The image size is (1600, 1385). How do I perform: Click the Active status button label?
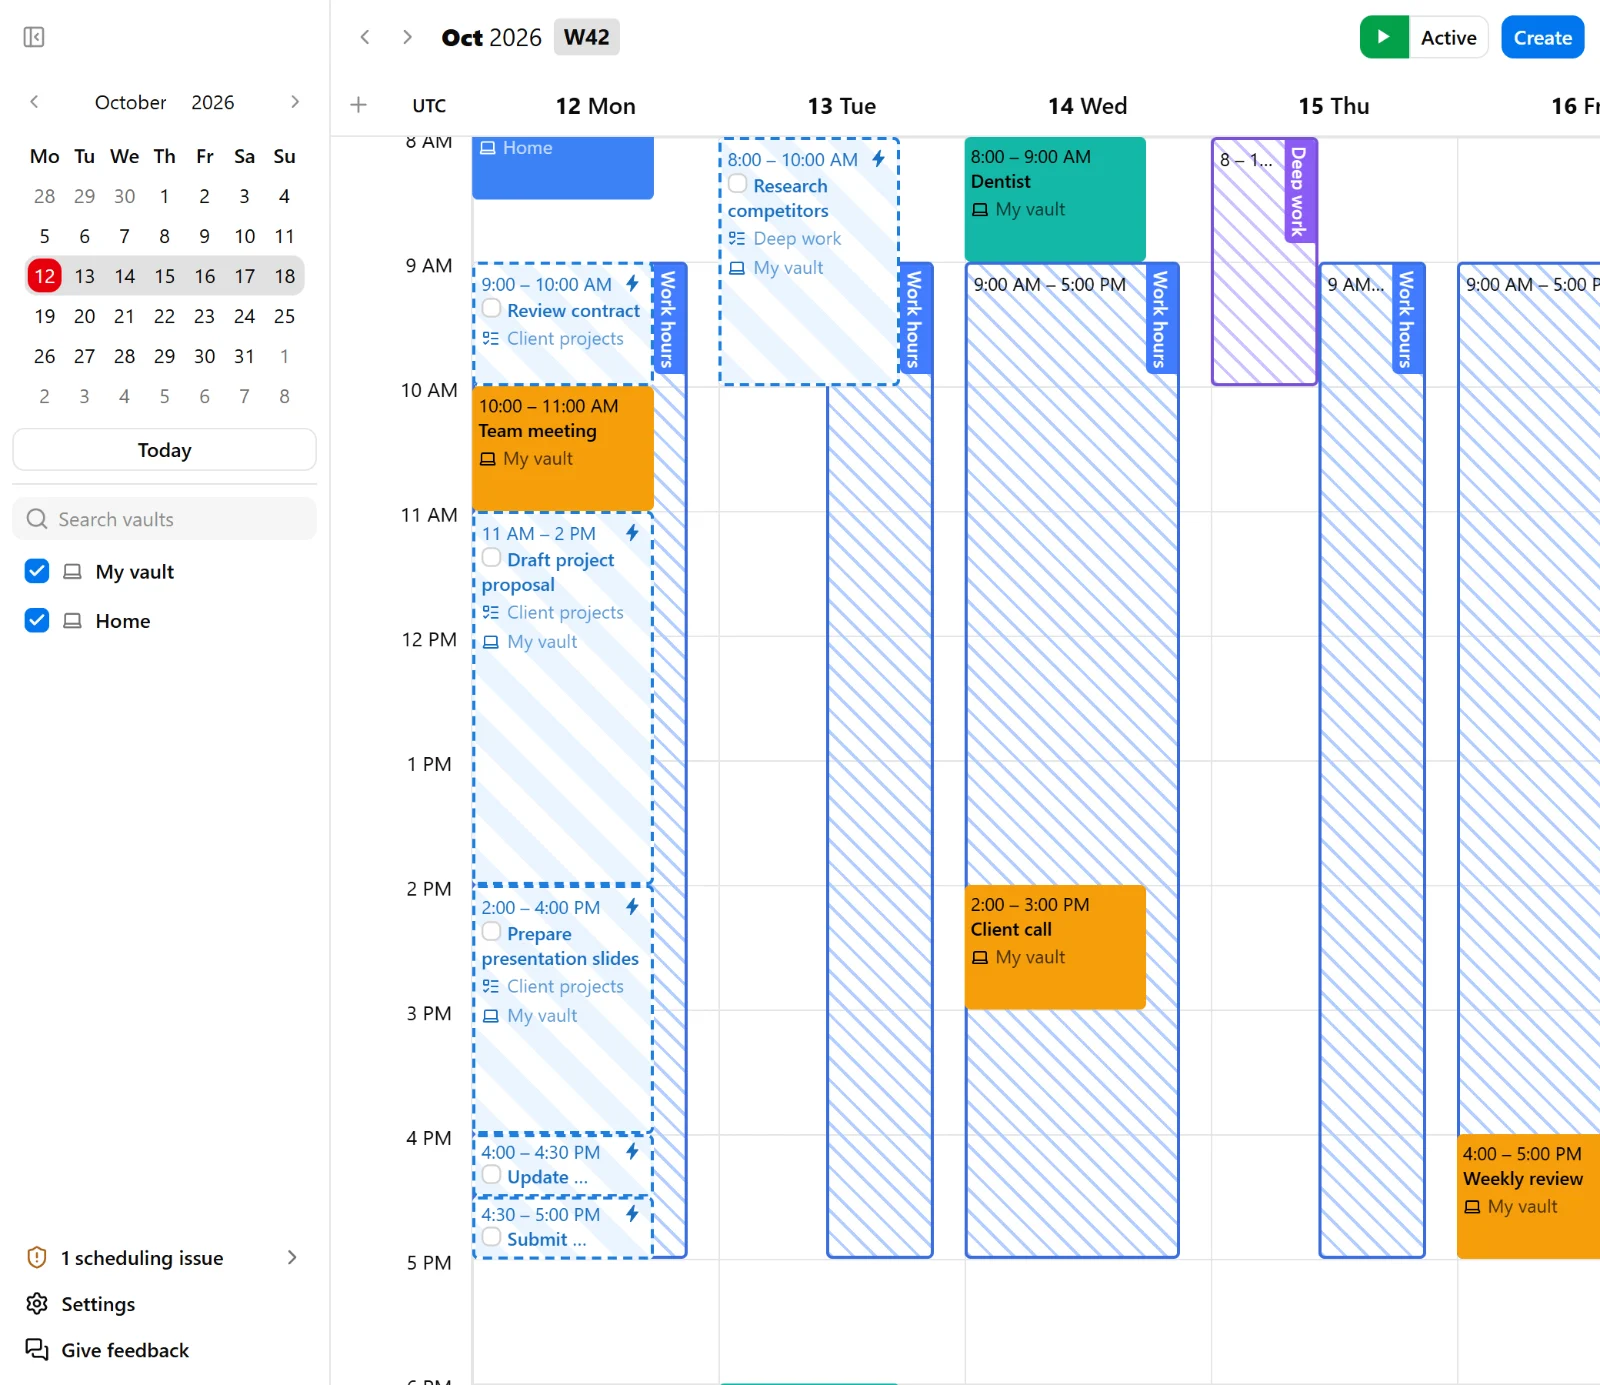tap(1448, 37)
